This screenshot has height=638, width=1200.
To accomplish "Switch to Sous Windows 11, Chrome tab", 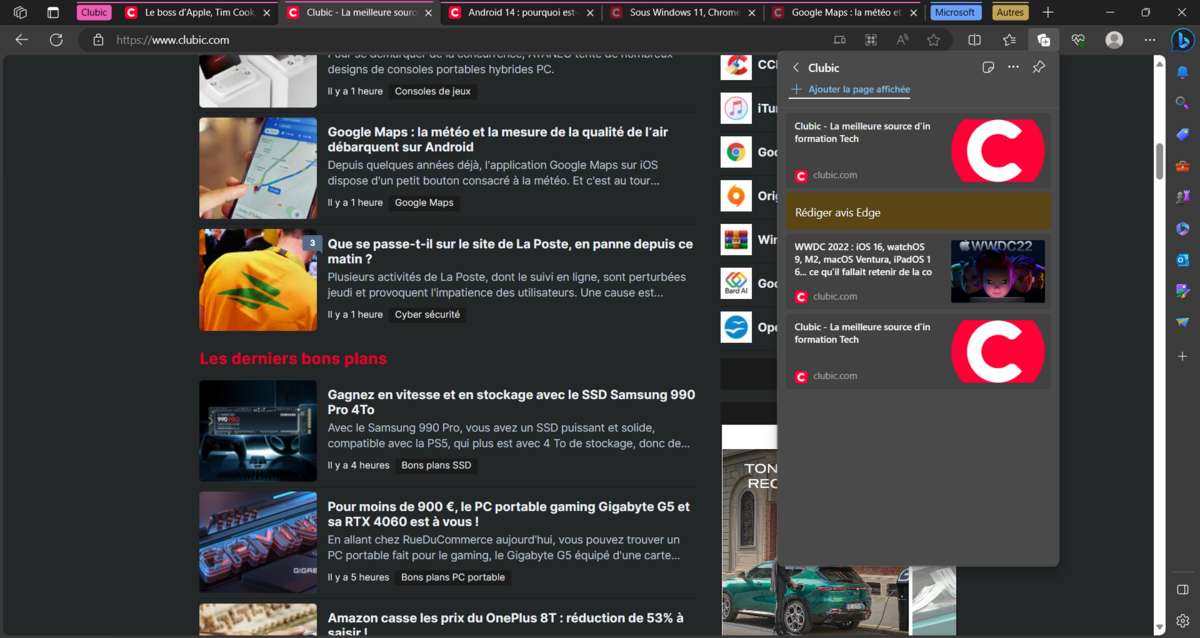I will click(682, 13).
